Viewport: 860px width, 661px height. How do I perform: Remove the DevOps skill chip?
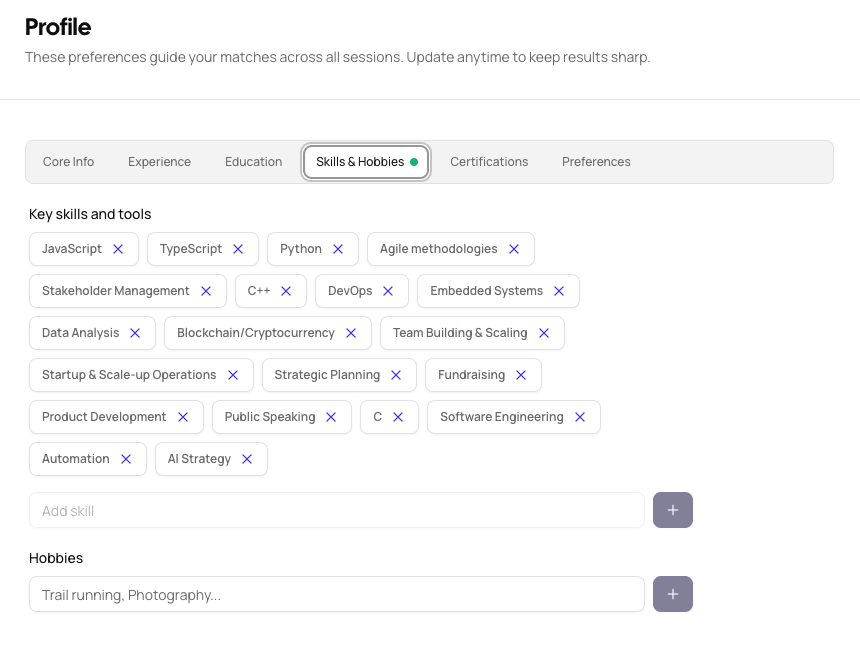tap(388, 291)
